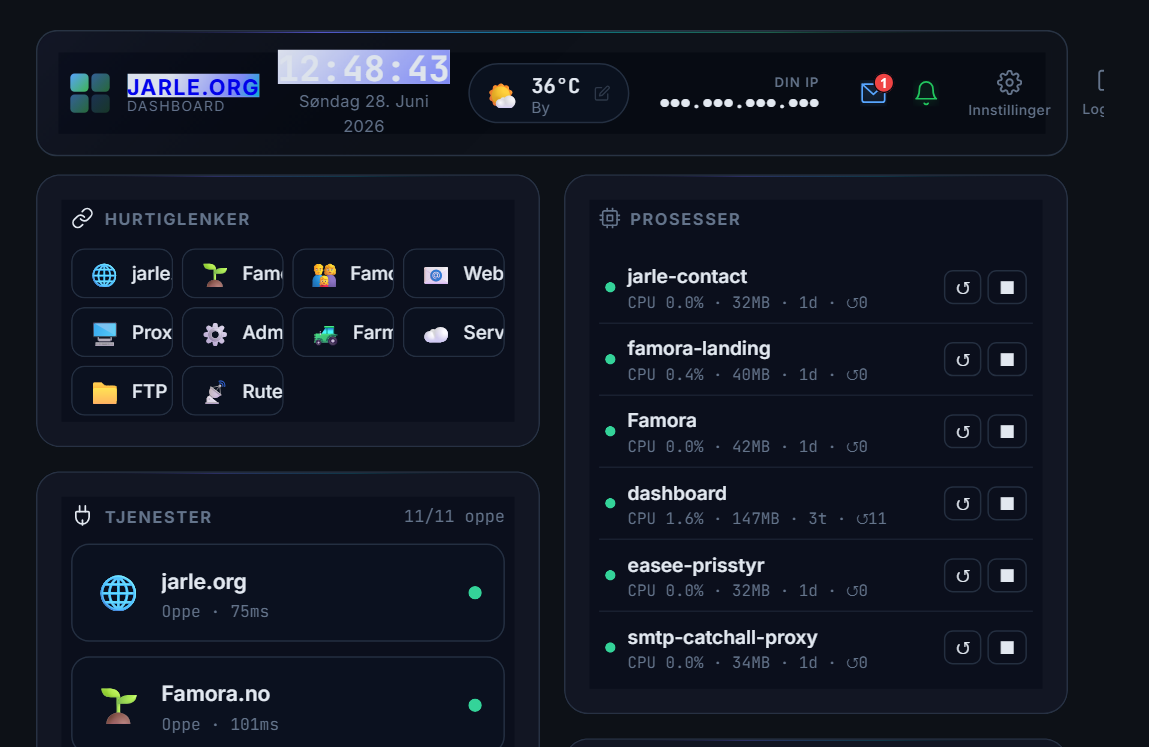Click the Oppe · 101ms status text

tap(220, 724)
